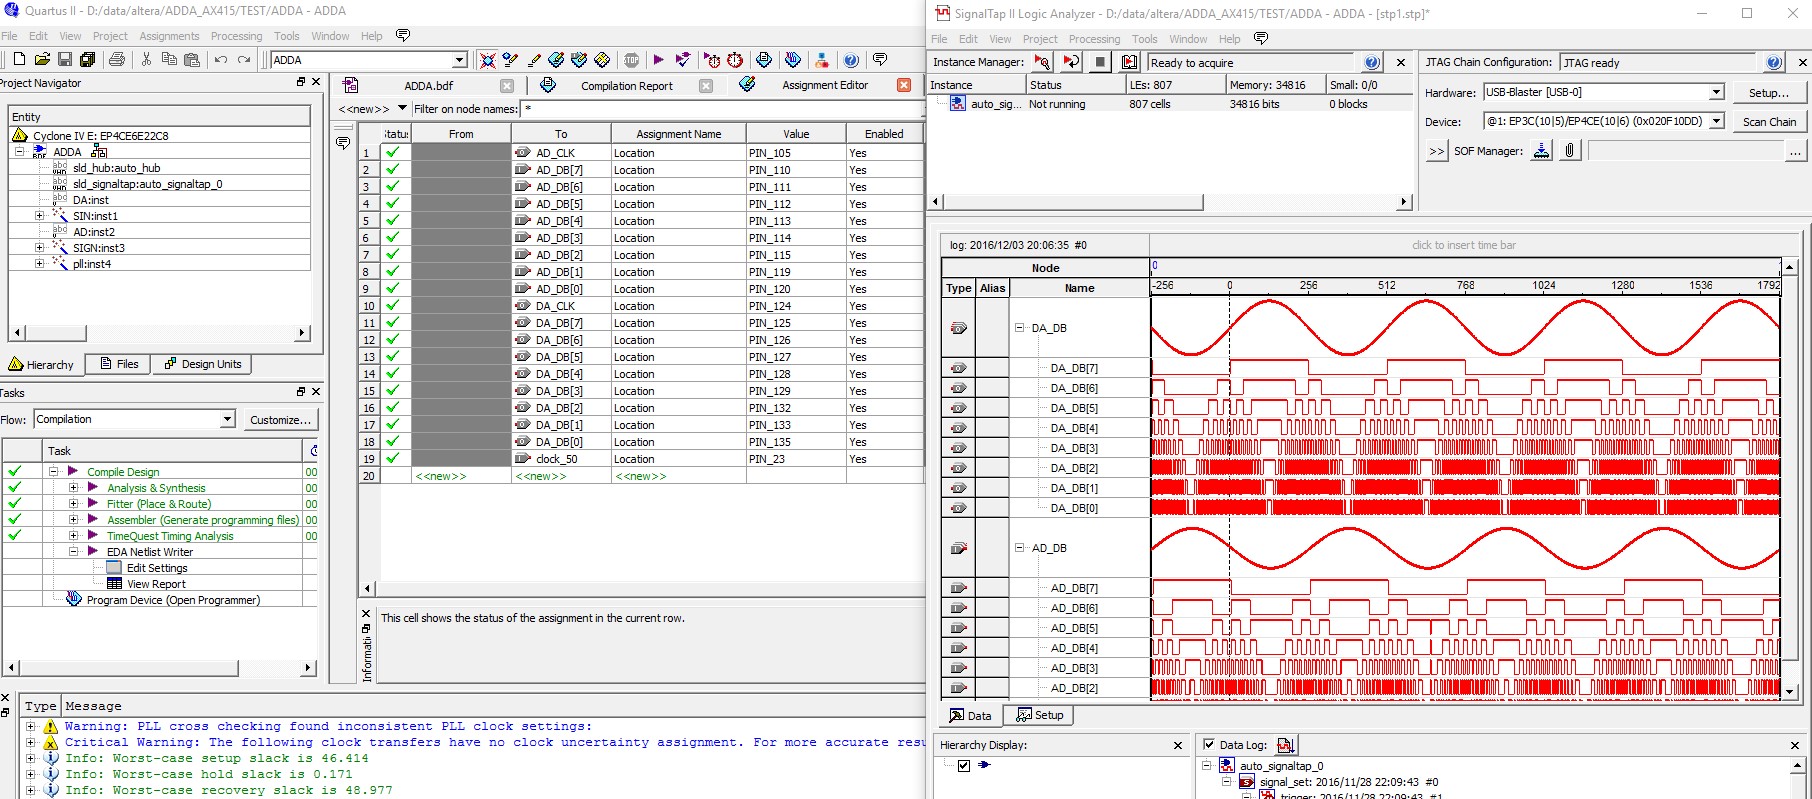The width and height of the screenshot is (1812, 799).
Task: Click the Run Analysis button in Instance Manager
Action: point(1042,62)
